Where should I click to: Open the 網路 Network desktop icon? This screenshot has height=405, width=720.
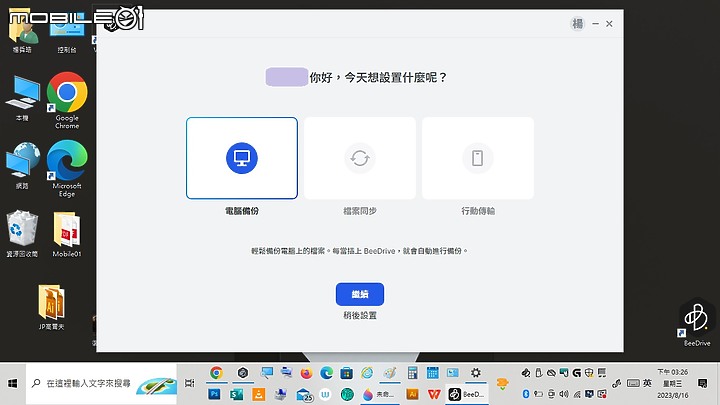[22, 166]
